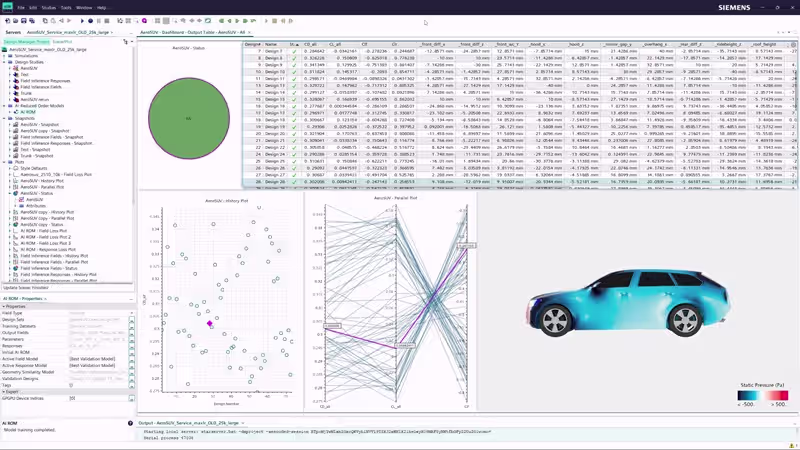Sort table by Design# column header
This screenshot has height=450, width=800.
[253, 44]
